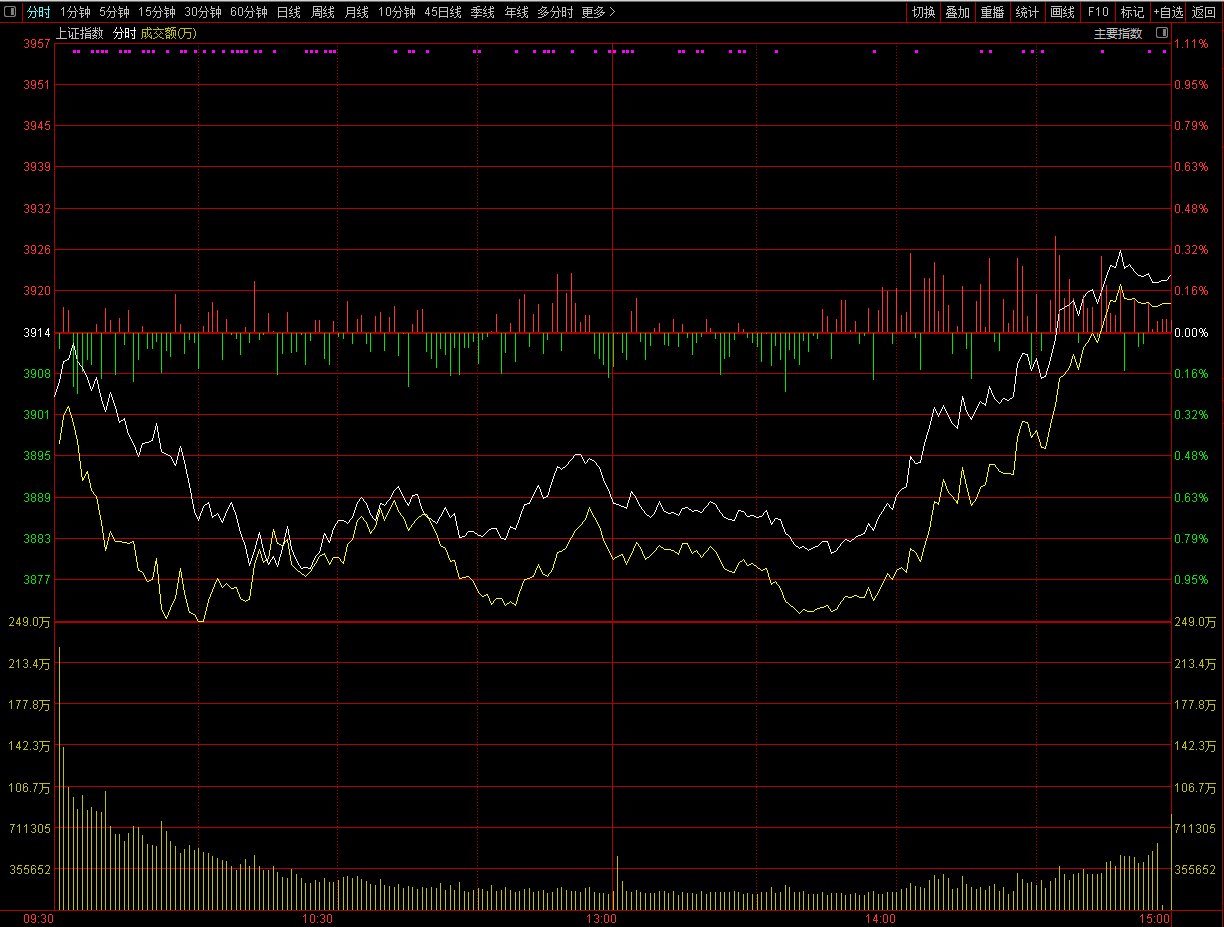Click 叠加 to overlay another security

click(958, 12)
